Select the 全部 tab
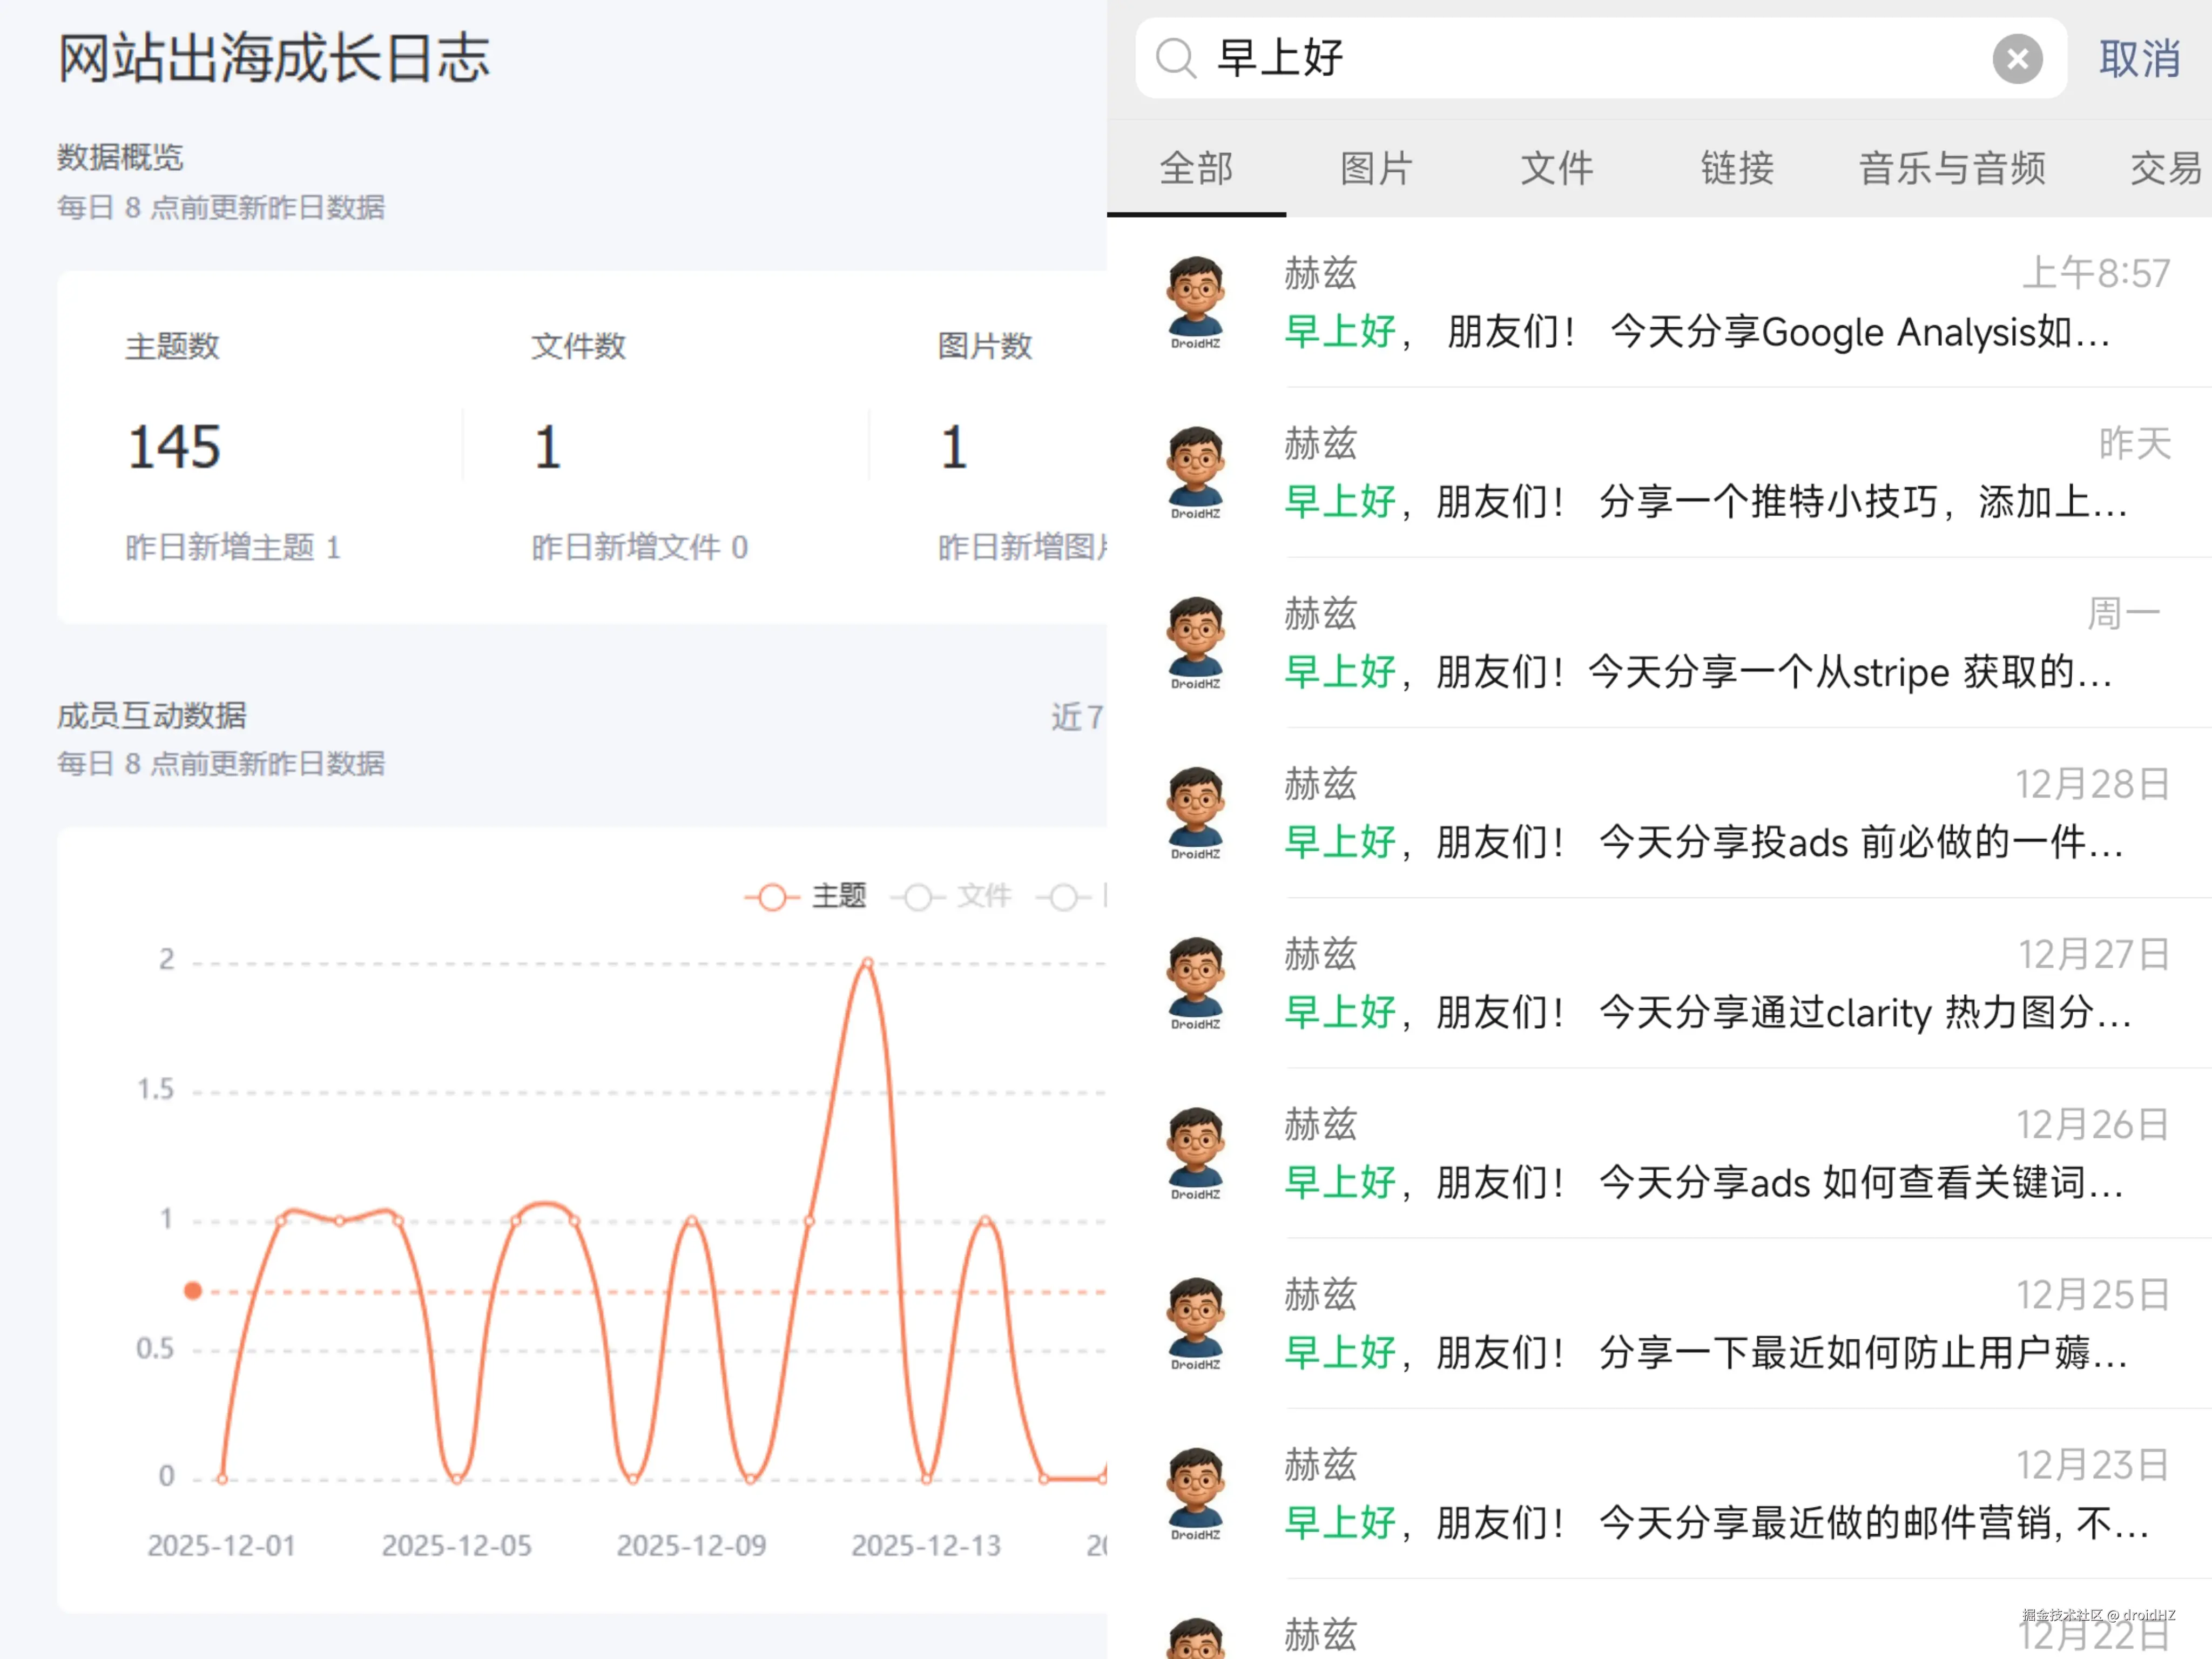 tap(1196, 168)
